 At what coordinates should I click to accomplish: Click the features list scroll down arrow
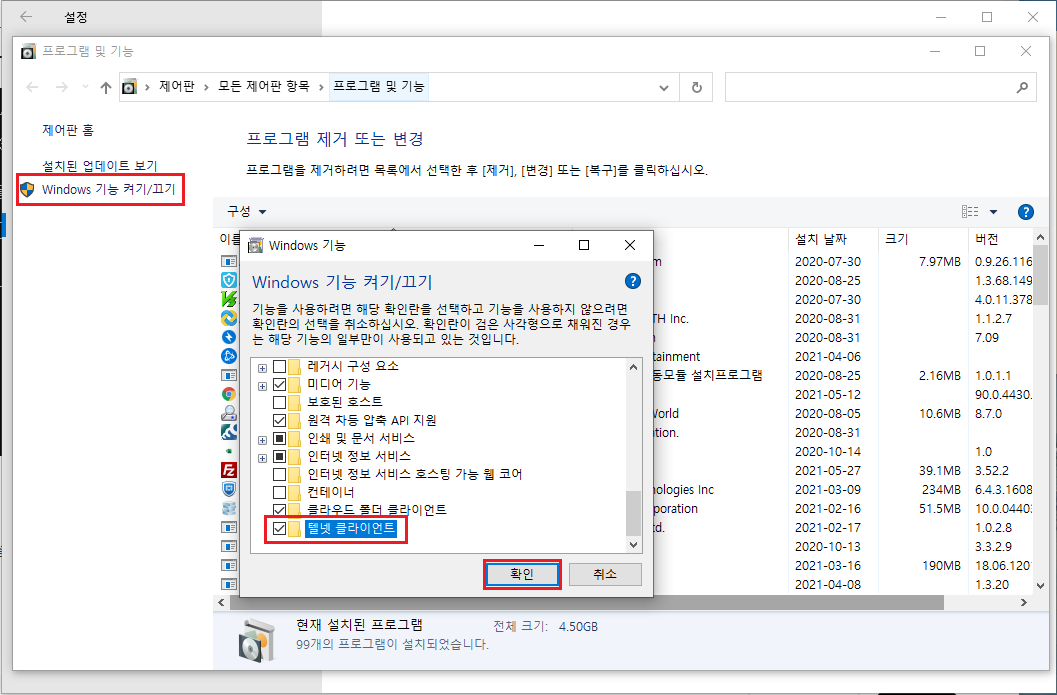pyautogui.click(x=633, y=545)
